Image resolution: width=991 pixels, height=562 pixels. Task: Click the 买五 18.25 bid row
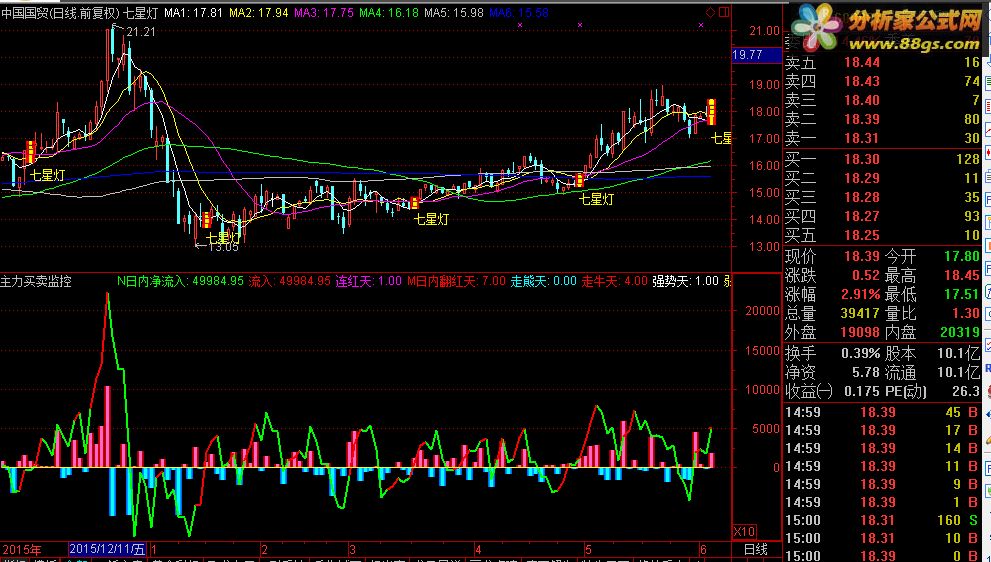[x=882, y=235]
